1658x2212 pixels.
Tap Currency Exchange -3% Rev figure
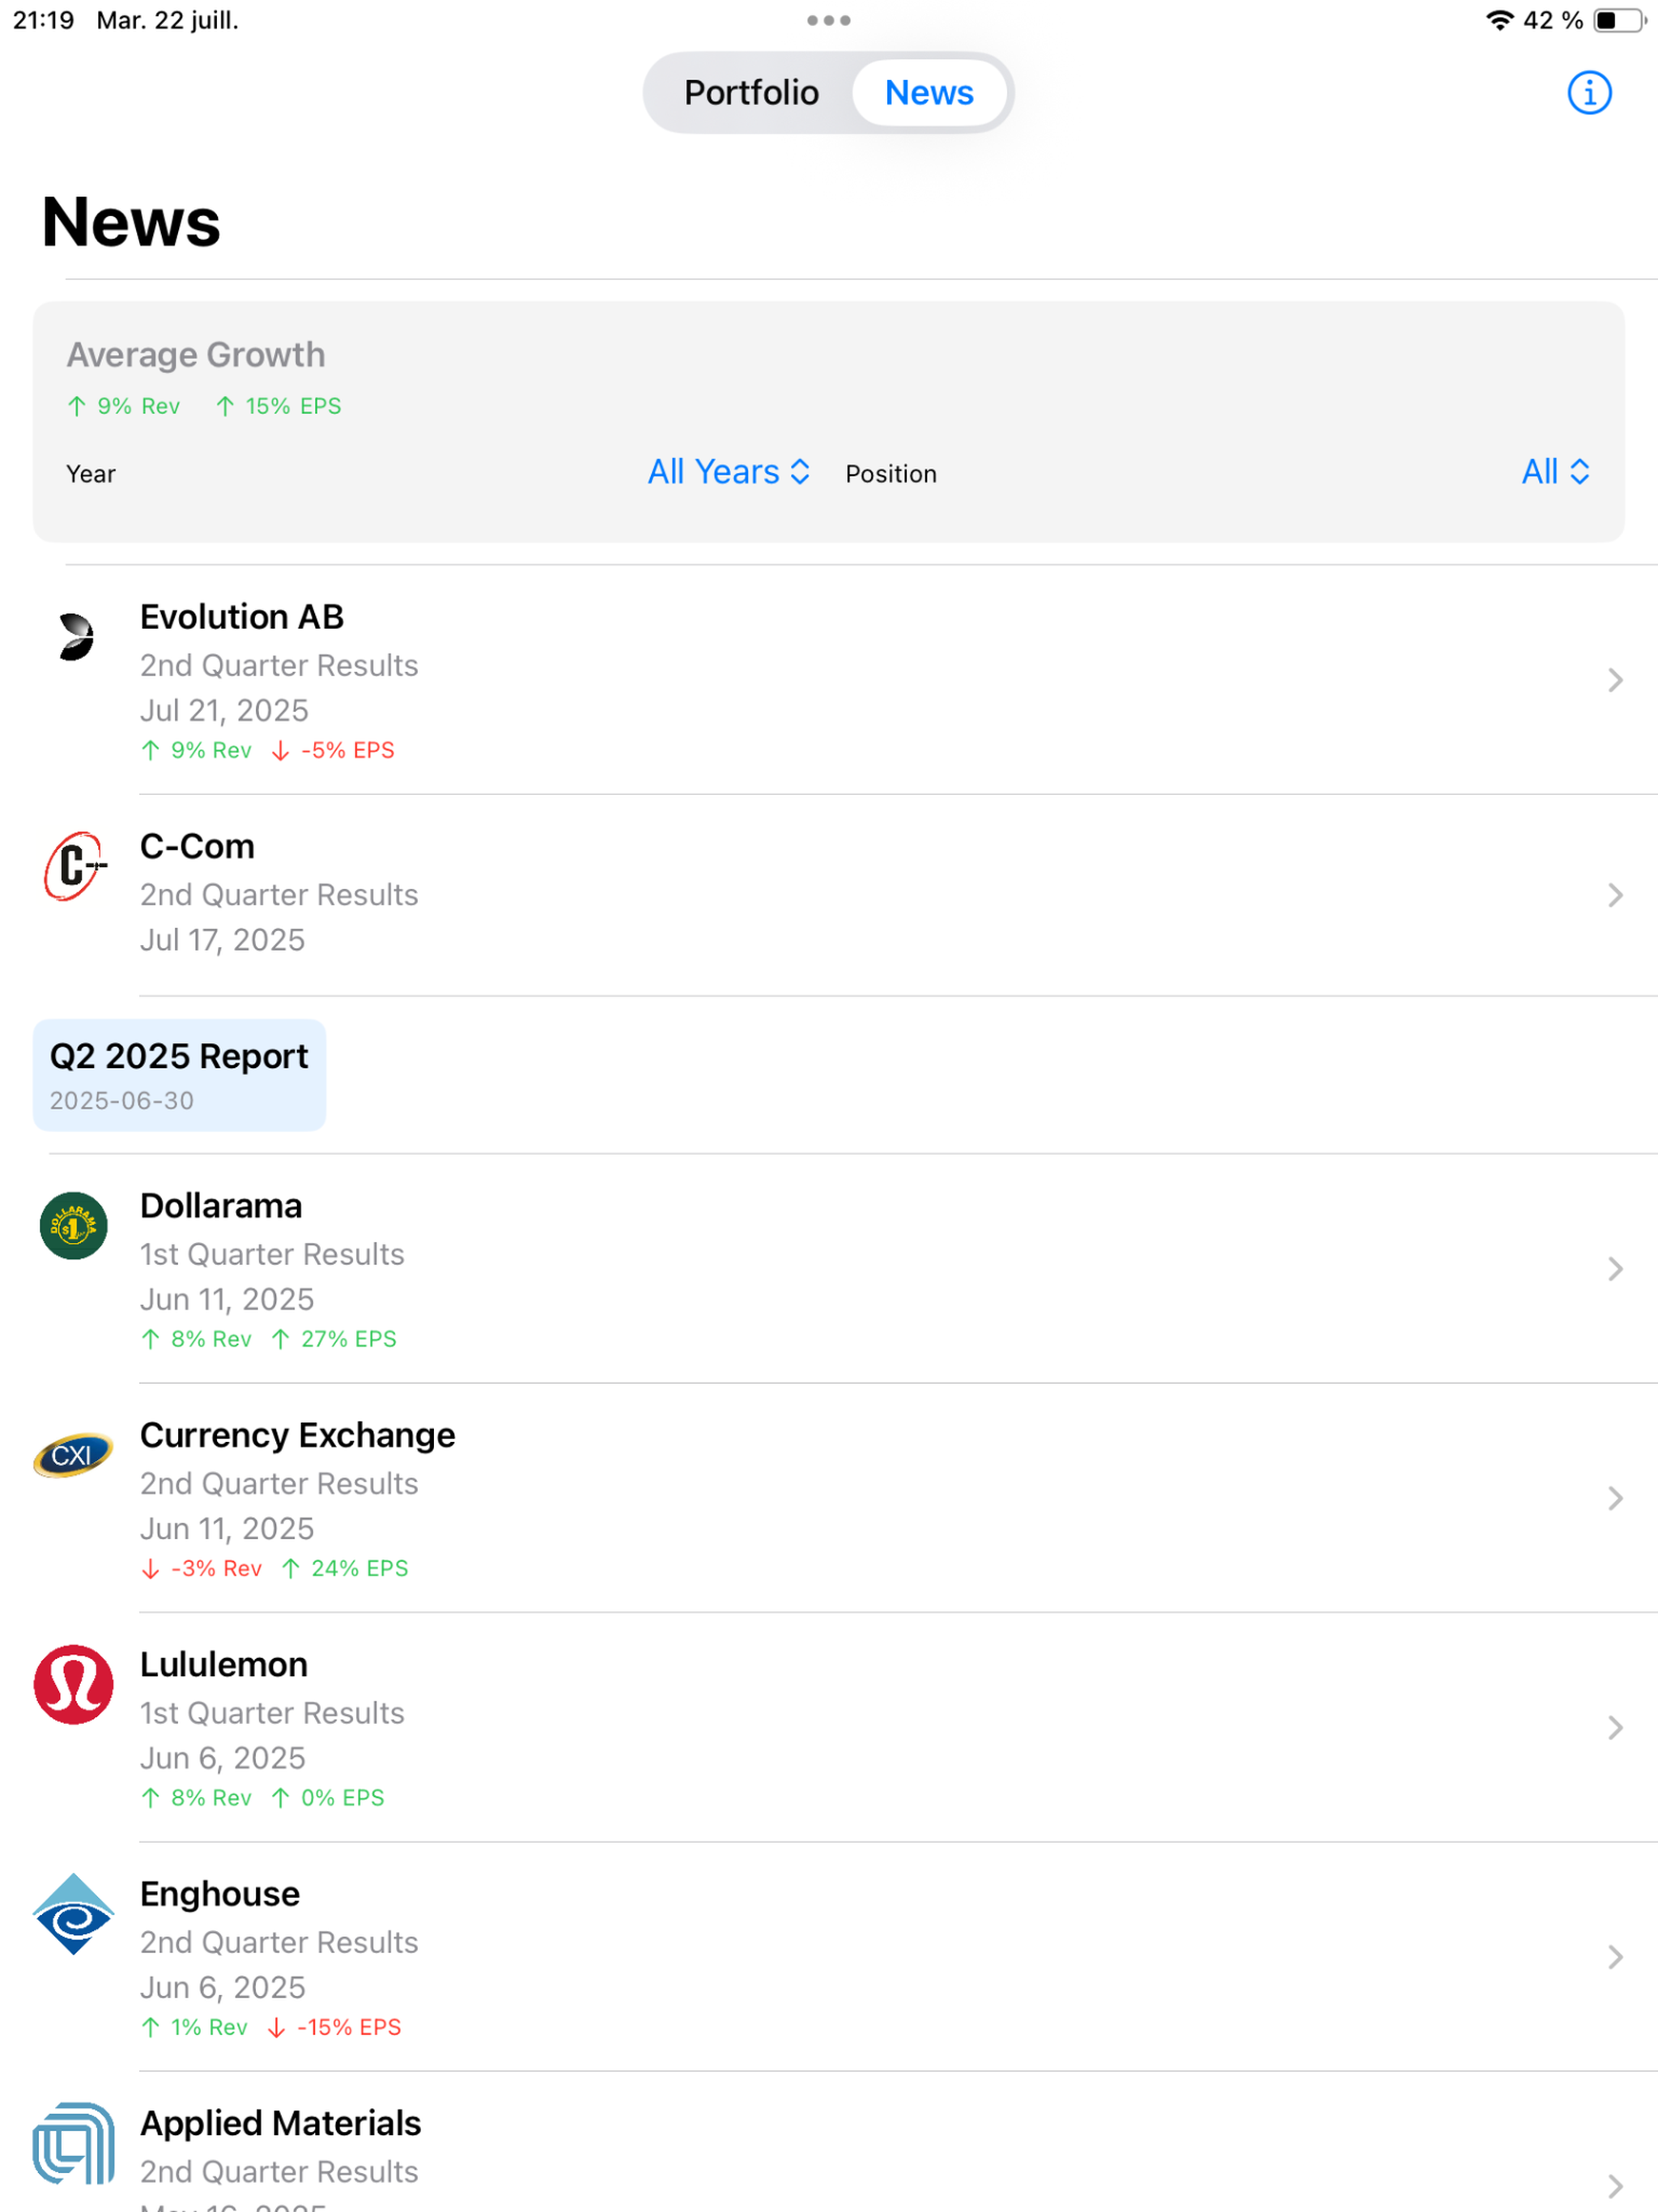coord(202,1569)
